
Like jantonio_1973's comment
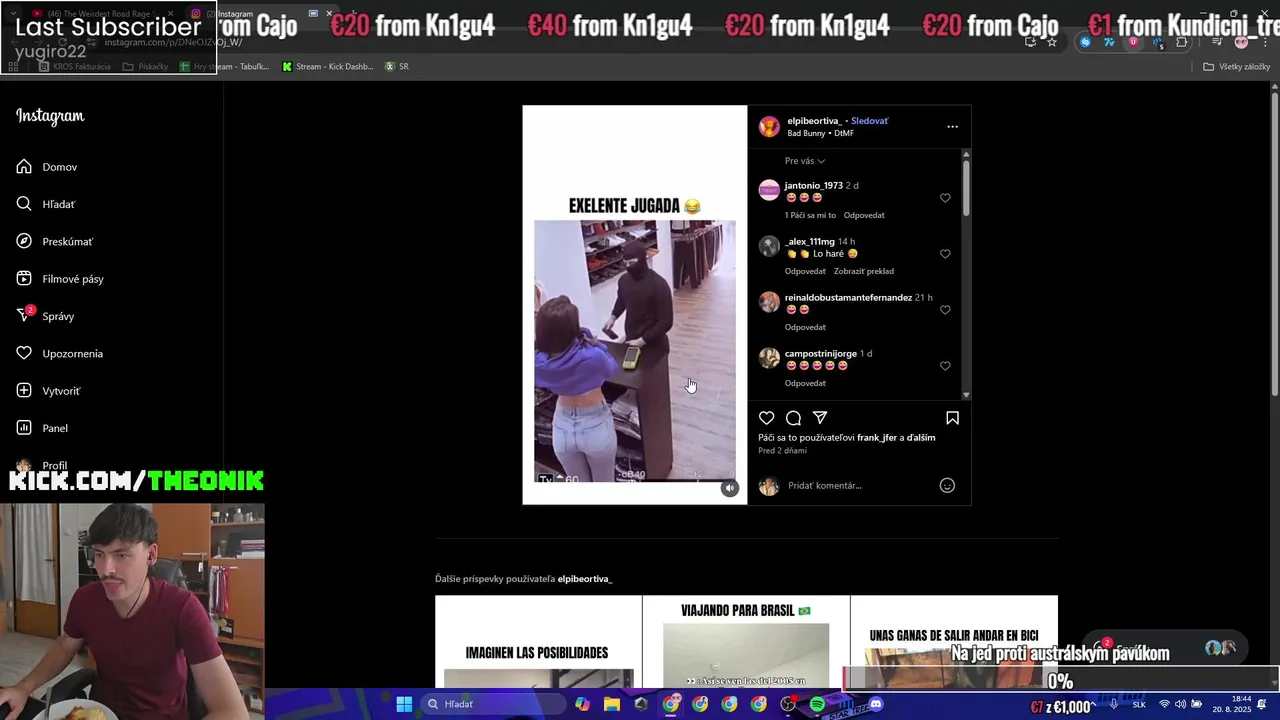coord(945,198)
